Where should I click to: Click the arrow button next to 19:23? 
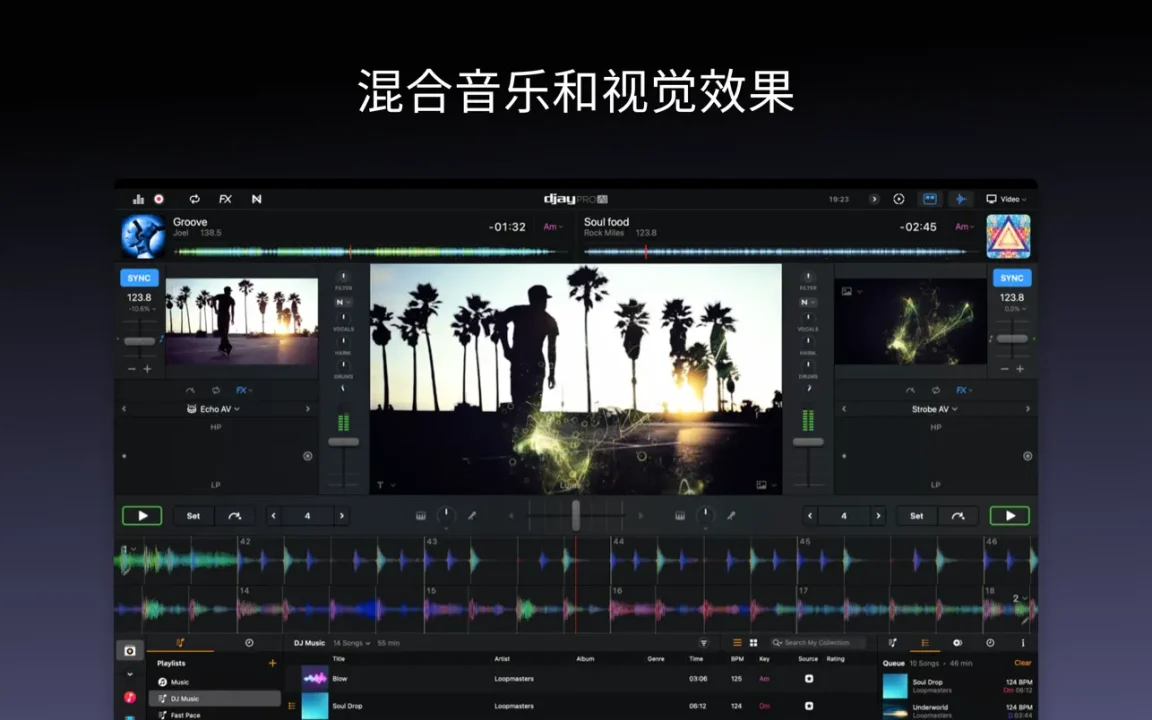point(874,199)
